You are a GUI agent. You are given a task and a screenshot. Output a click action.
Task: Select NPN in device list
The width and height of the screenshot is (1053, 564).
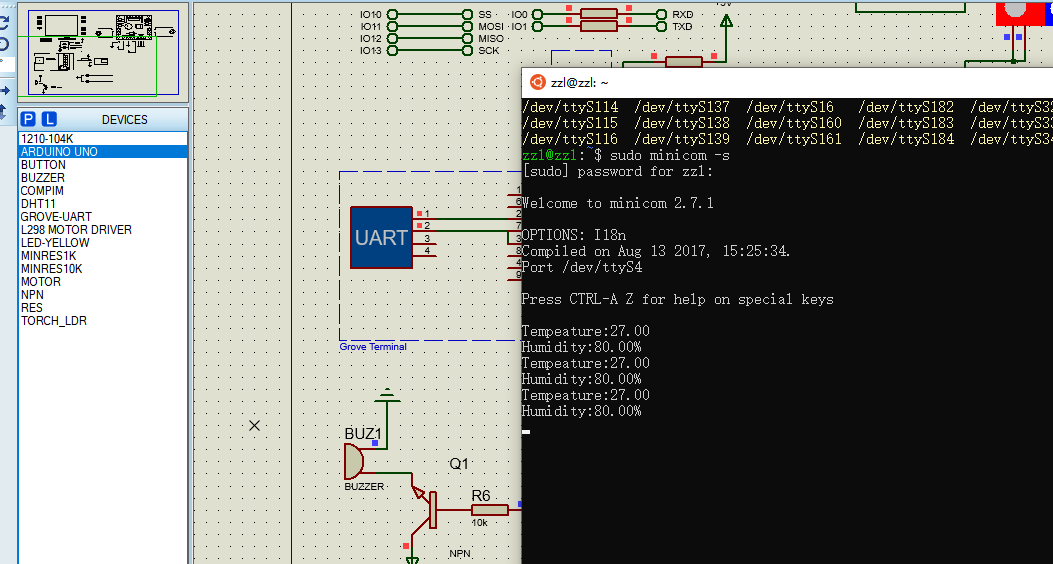click(x=103, y=295)
